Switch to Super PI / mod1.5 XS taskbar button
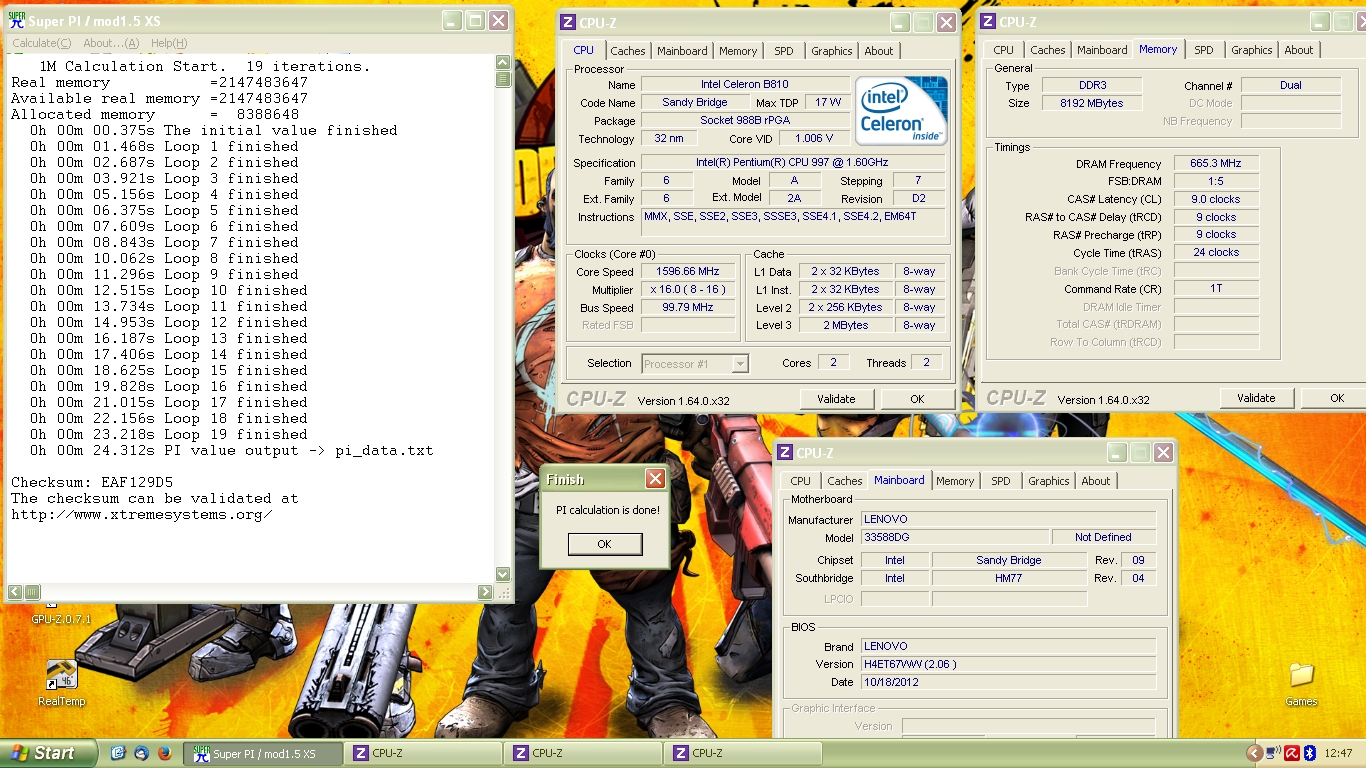 264,753
